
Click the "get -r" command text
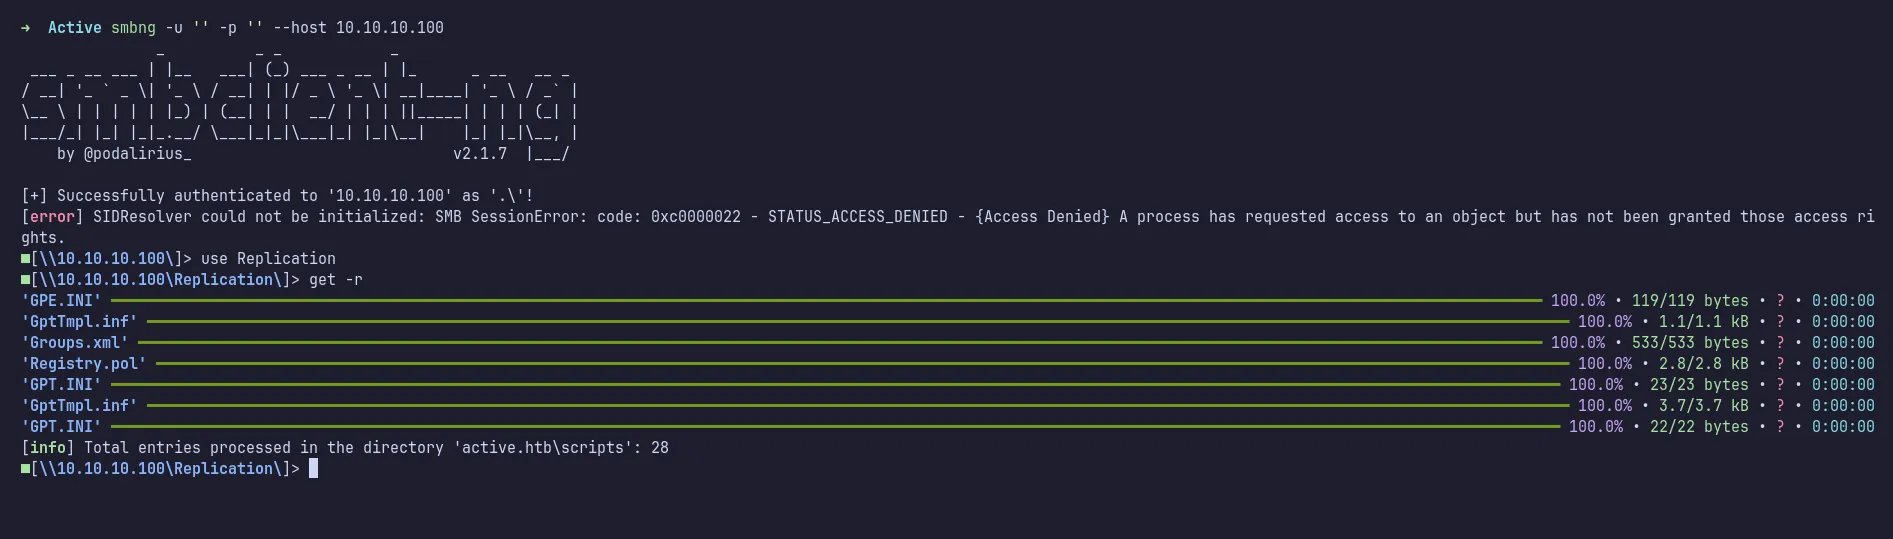[336, 280]
